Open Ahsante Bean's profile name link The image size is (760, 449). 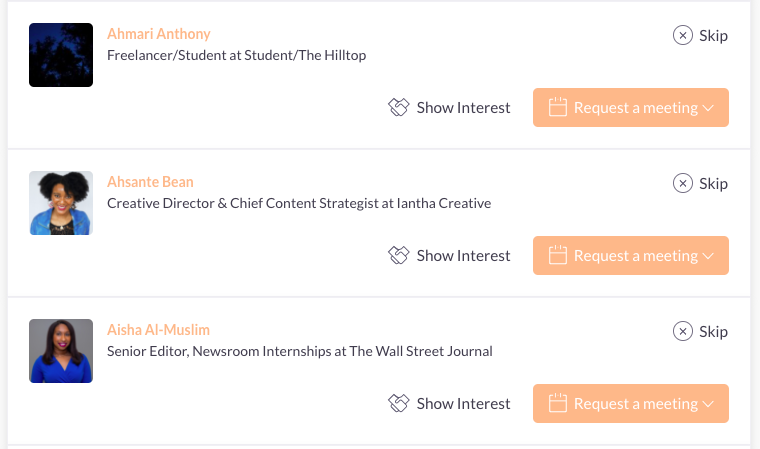pyautogui.click(x=150, y=182)
